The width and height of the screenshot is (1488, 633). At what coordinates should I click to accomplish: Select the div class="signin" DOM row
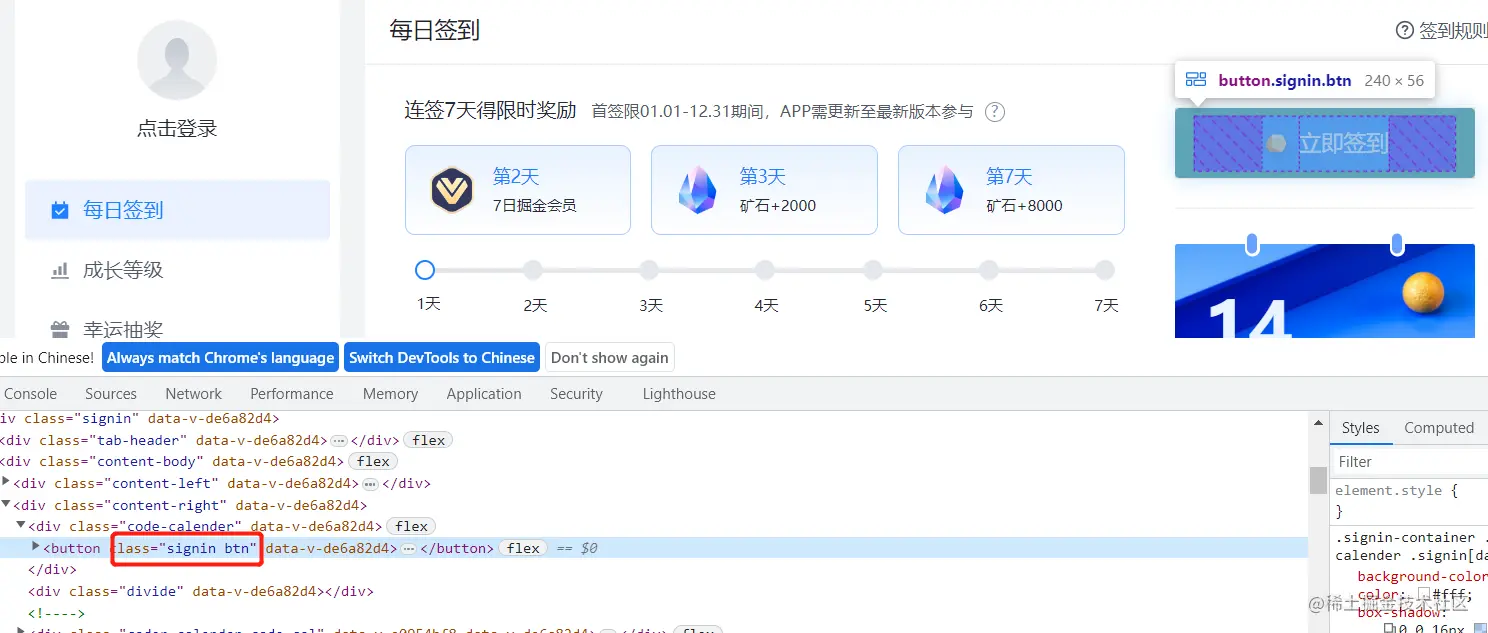(140, 418)
